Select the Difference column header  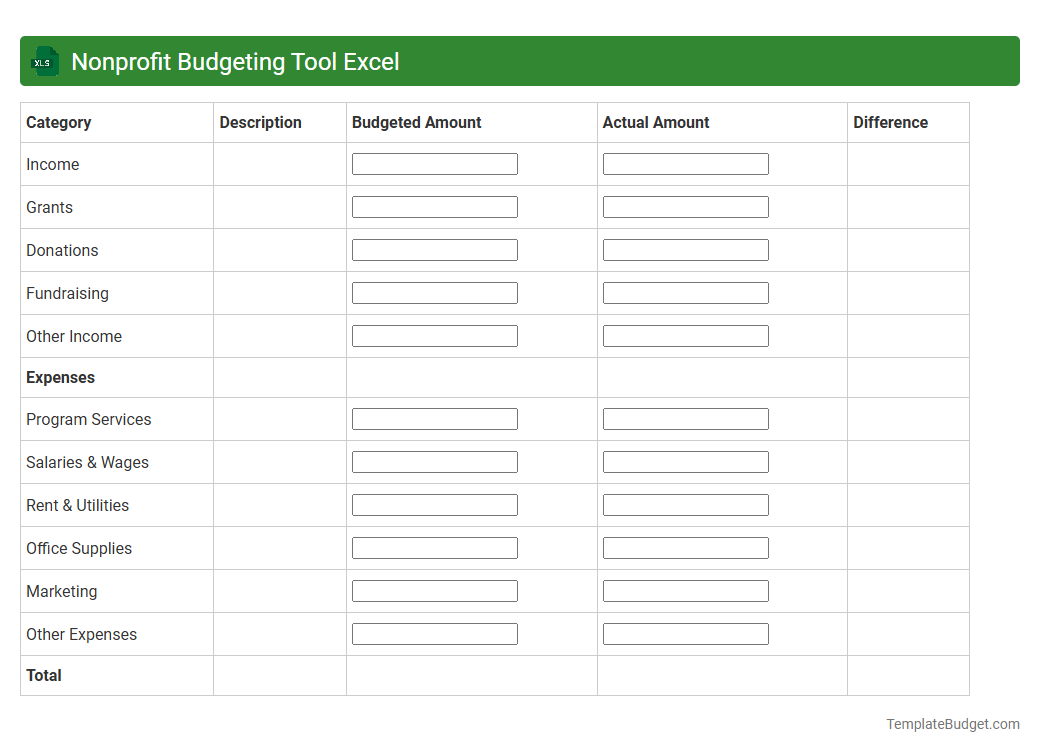(x=890, y=122)
